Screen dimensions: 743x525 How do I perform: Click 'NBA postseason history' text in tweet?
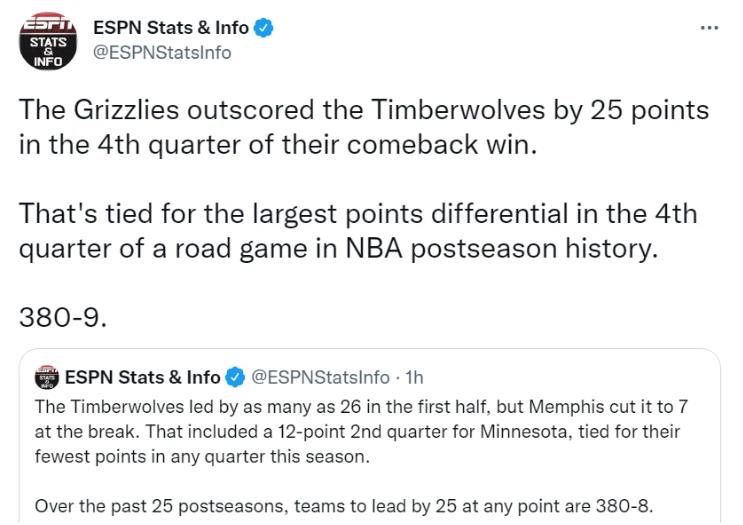pos(502,249)
